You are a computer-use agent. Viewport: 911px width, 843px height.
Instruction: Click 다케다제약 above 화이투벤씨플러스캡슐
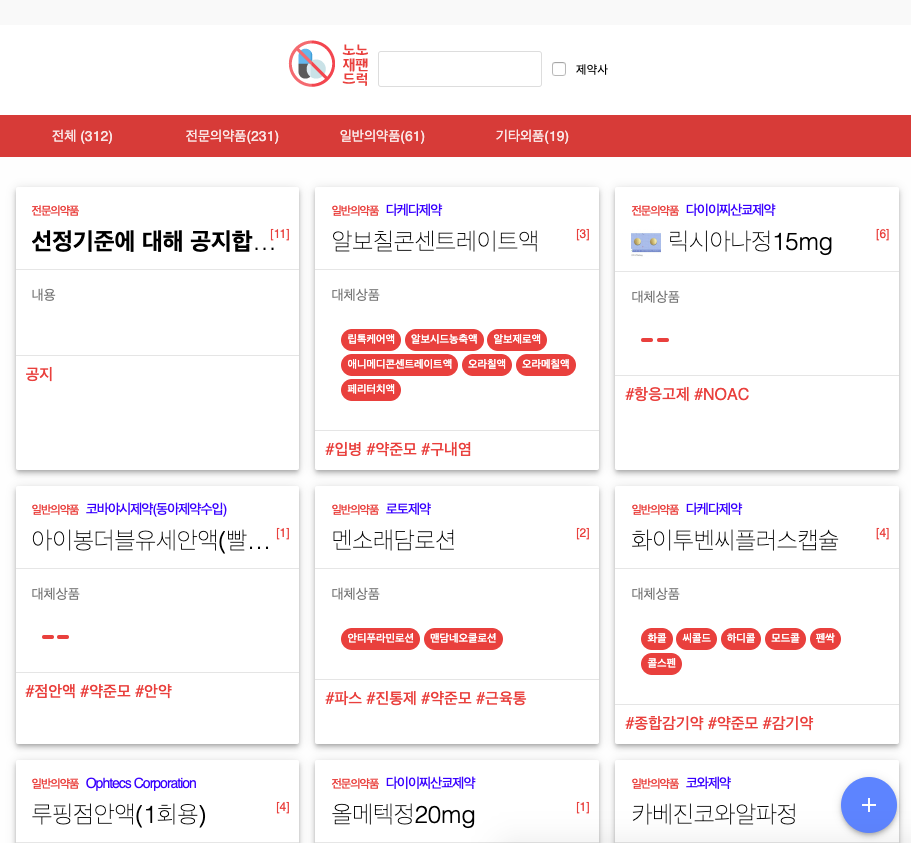[x=714, y=509]
